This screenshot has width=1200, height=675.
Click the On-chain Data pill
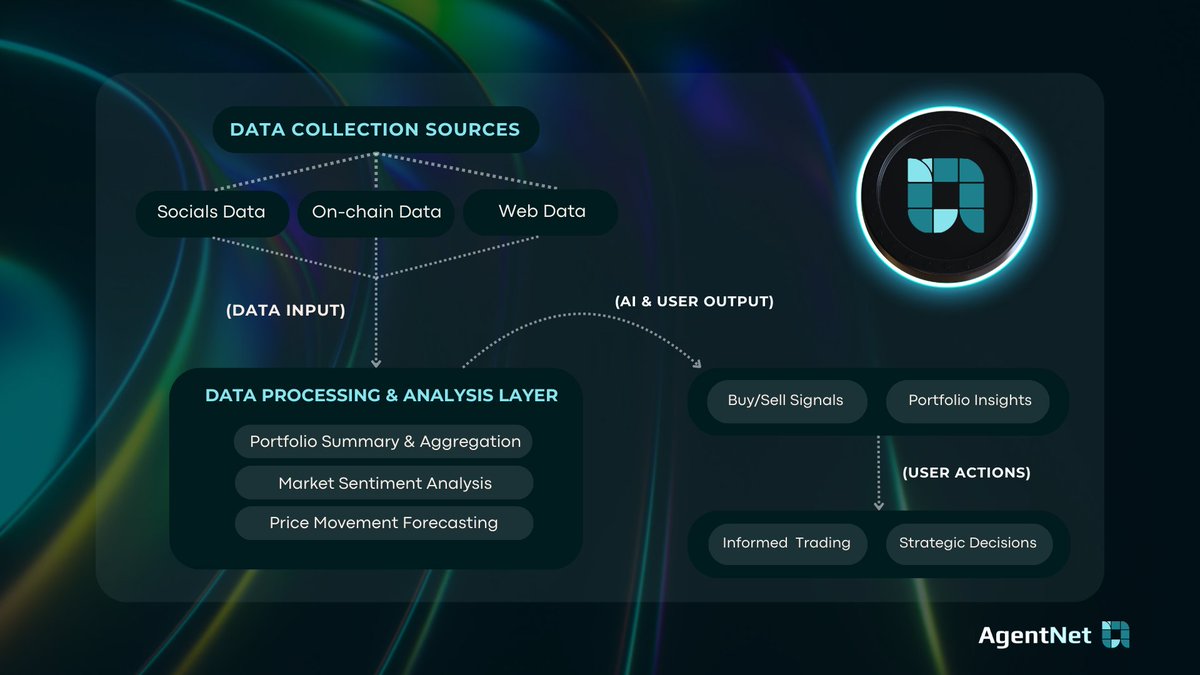[376, 212]
